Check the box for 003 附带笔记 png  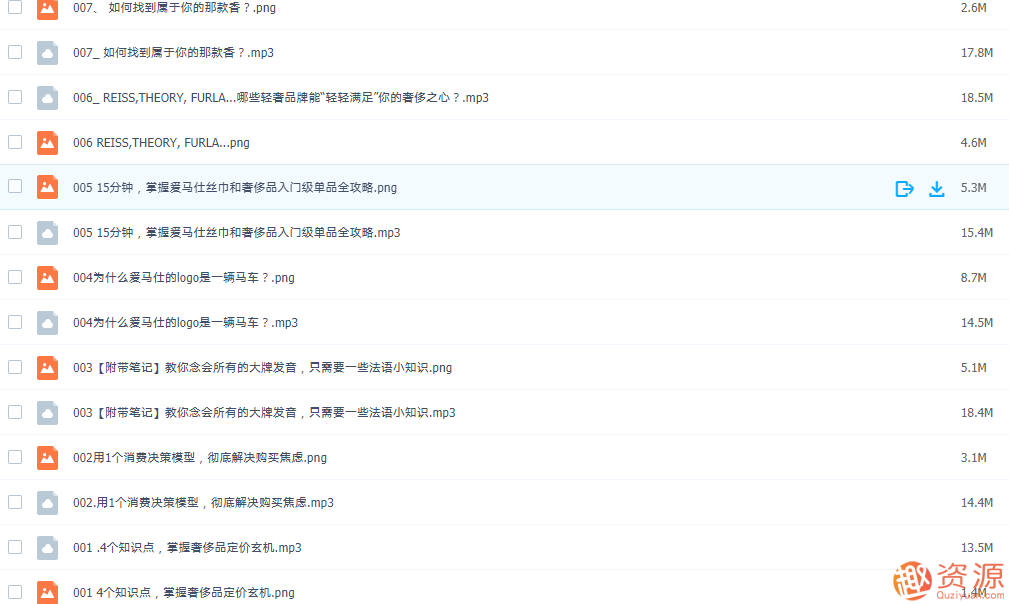(x=14, y=367)
